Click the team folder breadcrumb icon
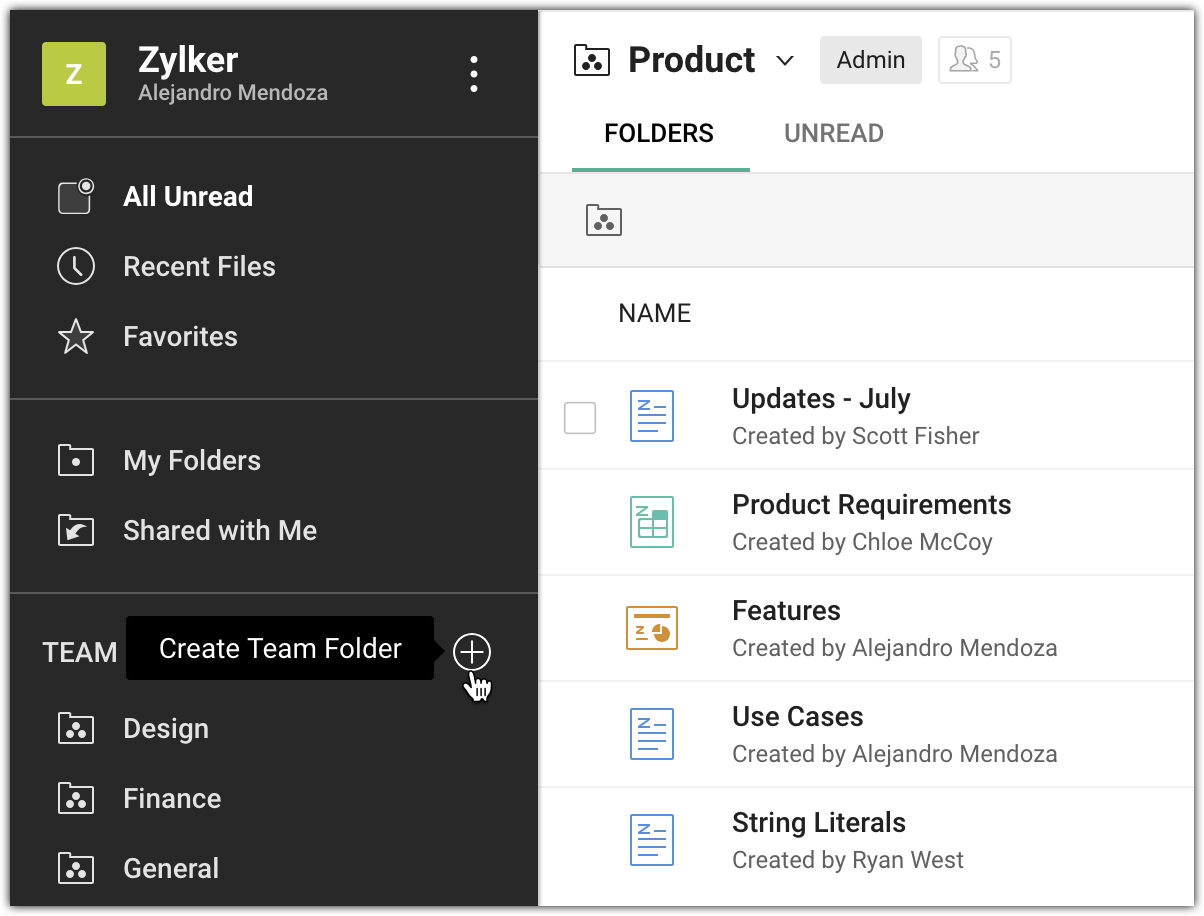 pos(604,220)
